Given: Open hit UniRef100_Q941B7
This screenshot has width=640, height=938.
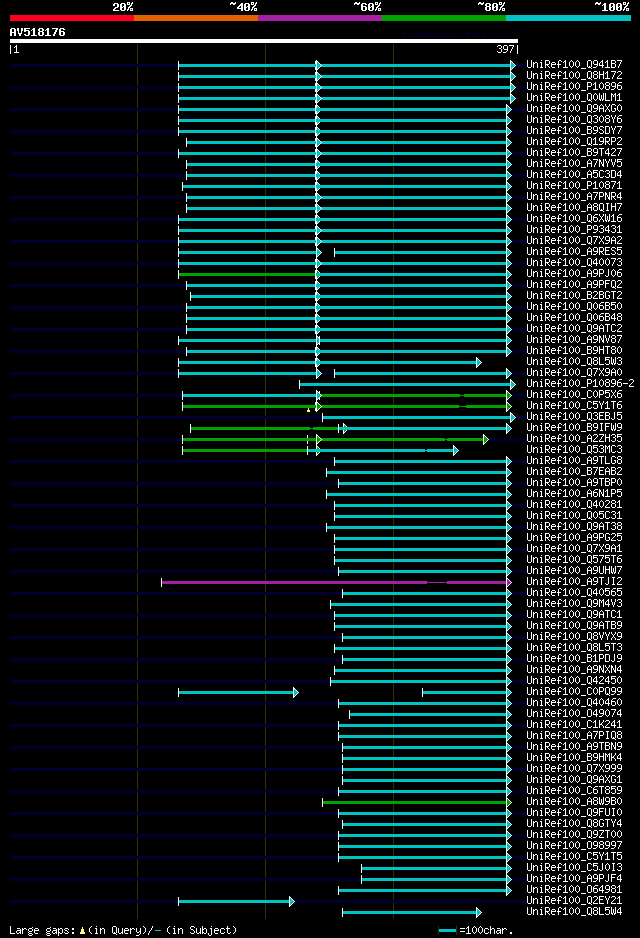Looking at the screenshot, I should pyautogui.click(x=574, y=64).
